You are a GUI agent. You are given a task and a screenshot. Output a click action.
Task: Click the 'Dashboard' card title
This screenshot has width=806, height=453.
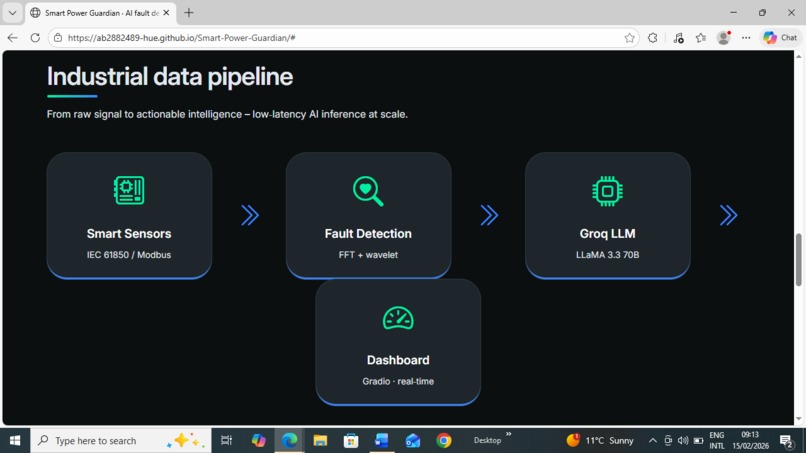coord(398,360)
